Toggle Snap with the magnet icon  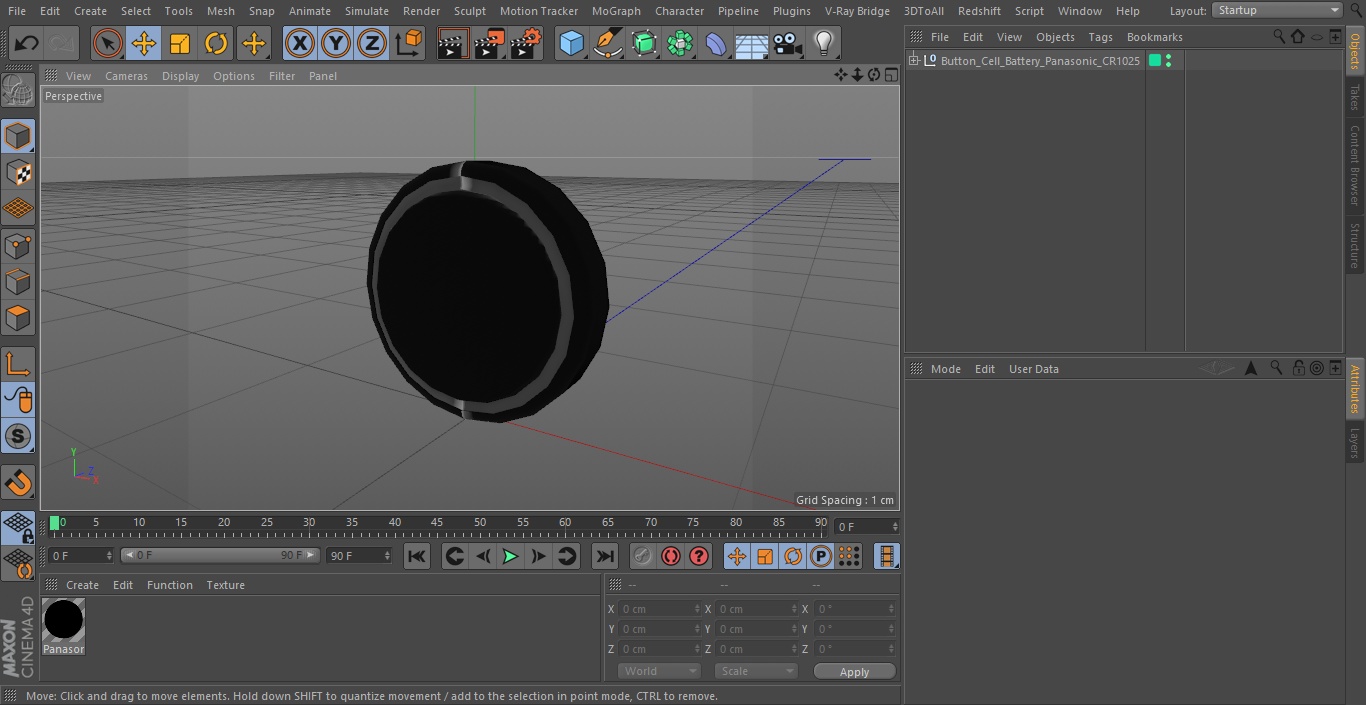18,482
